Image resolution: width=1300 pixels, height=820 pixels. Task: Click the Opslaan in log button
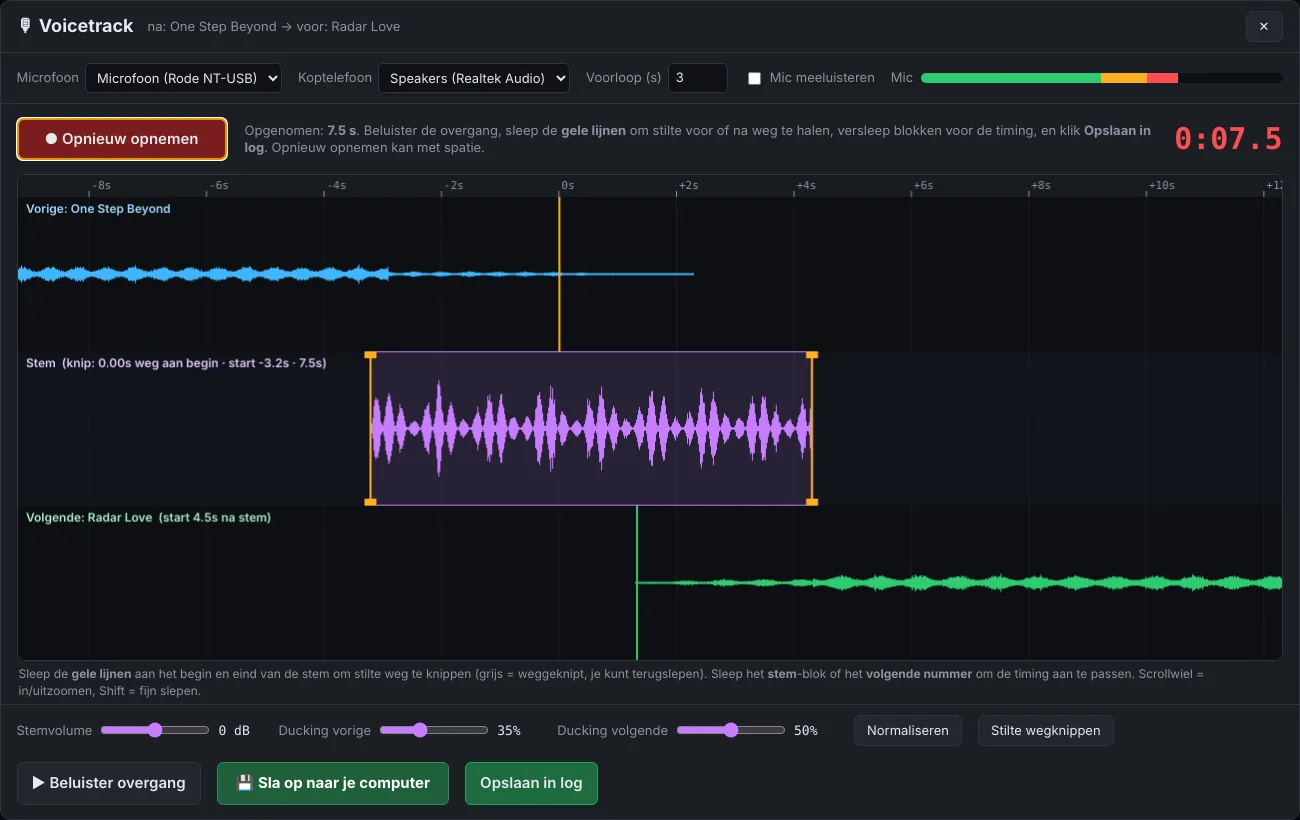point(531,783)
